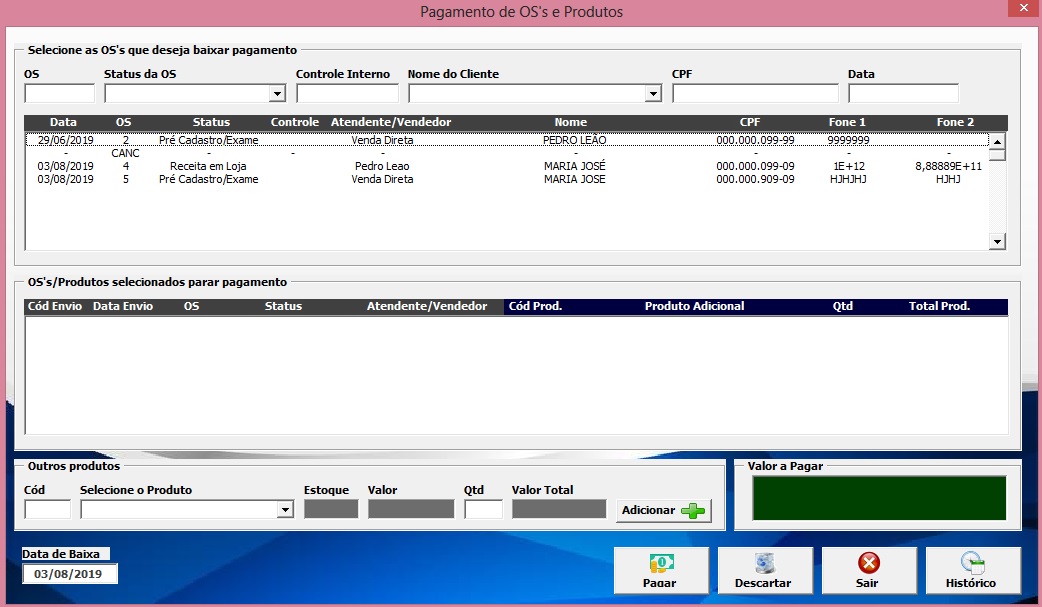Open the Status da OS dropdown
The height and width of the screenshot is (607, 1042).
(277, 94)
